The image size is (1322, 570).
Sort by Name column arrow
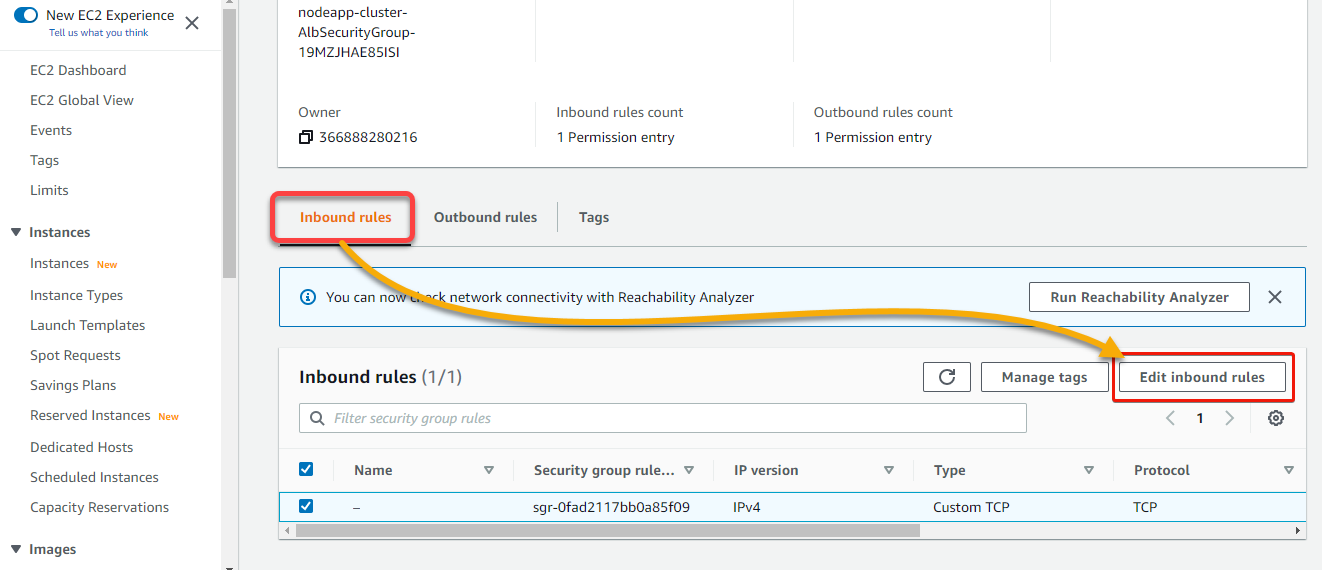point(489,470)
